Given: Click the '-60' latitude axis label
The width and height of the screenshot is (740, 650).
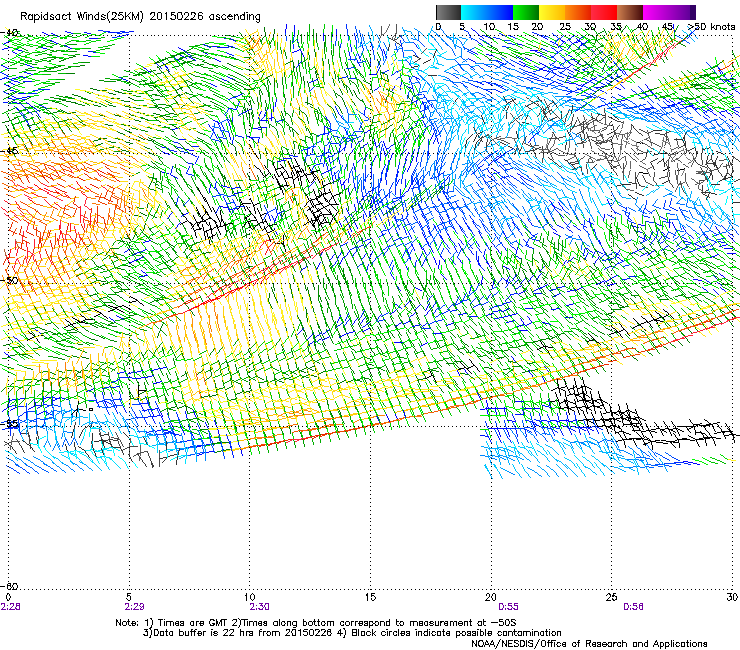Looking at the screenshot, I should [10, 586].
